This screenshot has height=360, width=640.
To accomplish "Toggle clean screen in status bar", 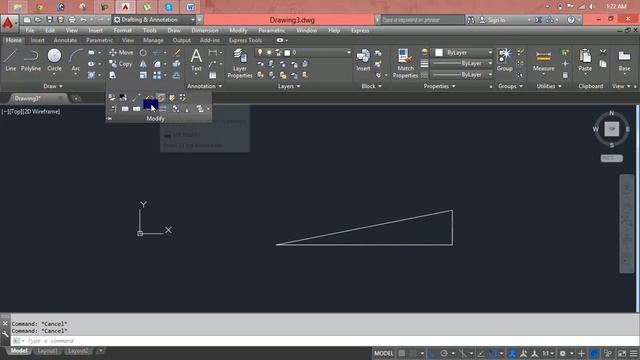I will pyautogui.click(x=622, y=353).
